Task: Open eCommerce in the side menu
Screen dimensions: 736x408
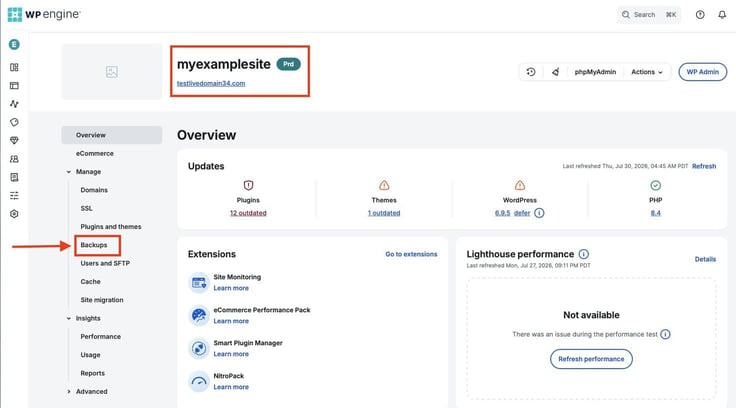Action: (x=95, y=154)
